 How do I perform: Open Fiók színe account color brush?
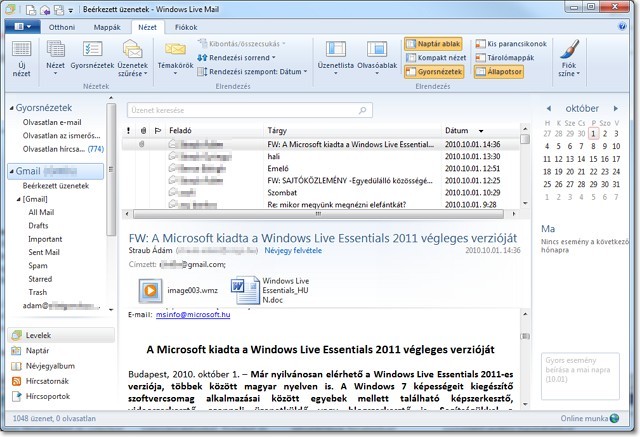tap(569, 59)
